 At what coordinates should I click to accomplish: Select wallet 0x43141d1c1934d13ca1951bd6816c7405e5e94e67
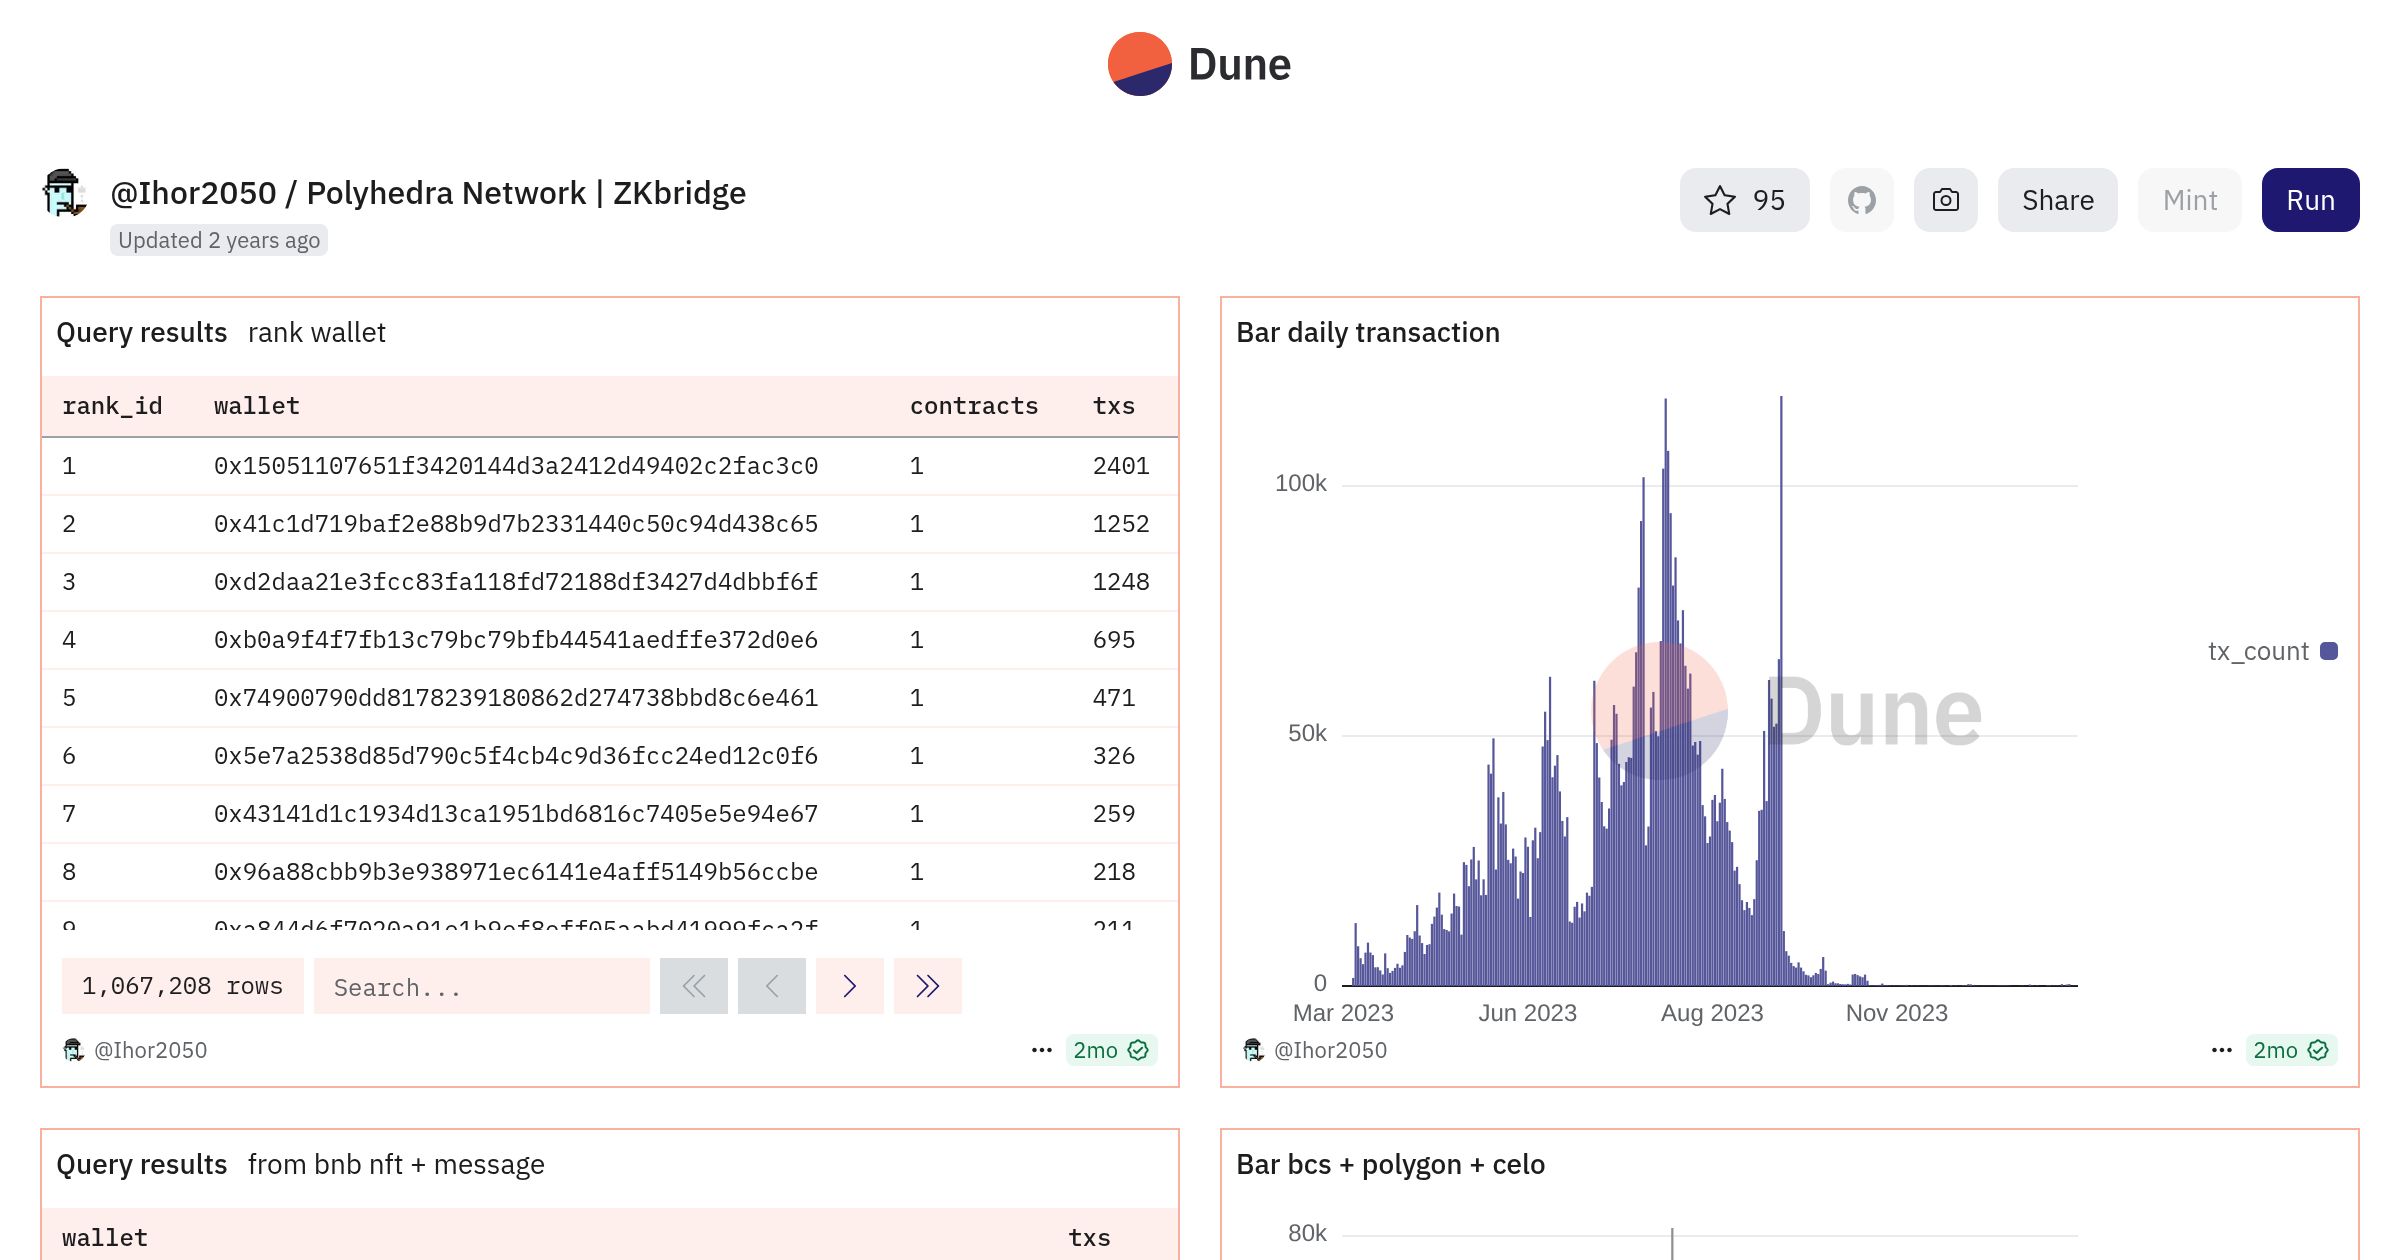point(516,814)
